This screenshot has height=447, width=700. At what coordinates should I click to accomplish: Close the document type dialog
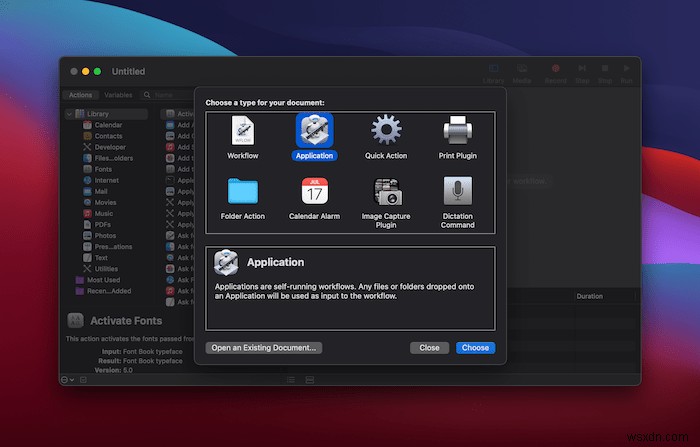[x=429, y=348]
